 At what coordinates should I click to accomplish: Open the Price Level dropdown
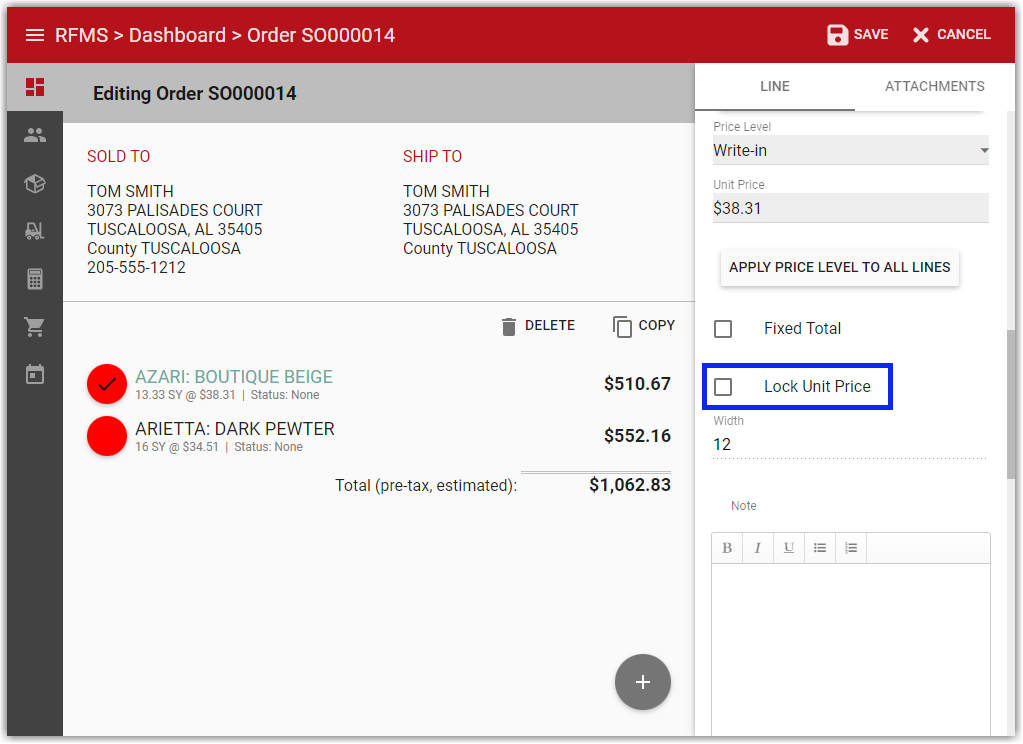(849, 150)
